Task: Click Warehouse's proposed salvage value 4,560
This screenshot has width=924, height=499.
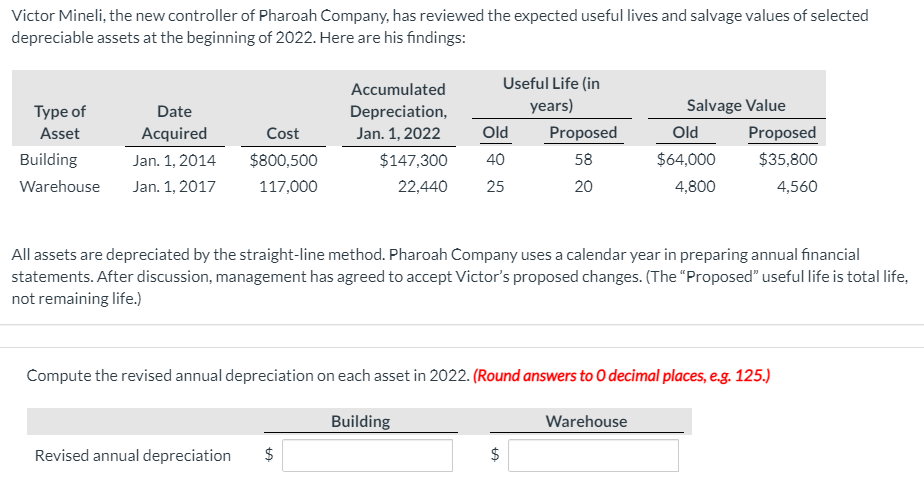Action: pos(796,186)
